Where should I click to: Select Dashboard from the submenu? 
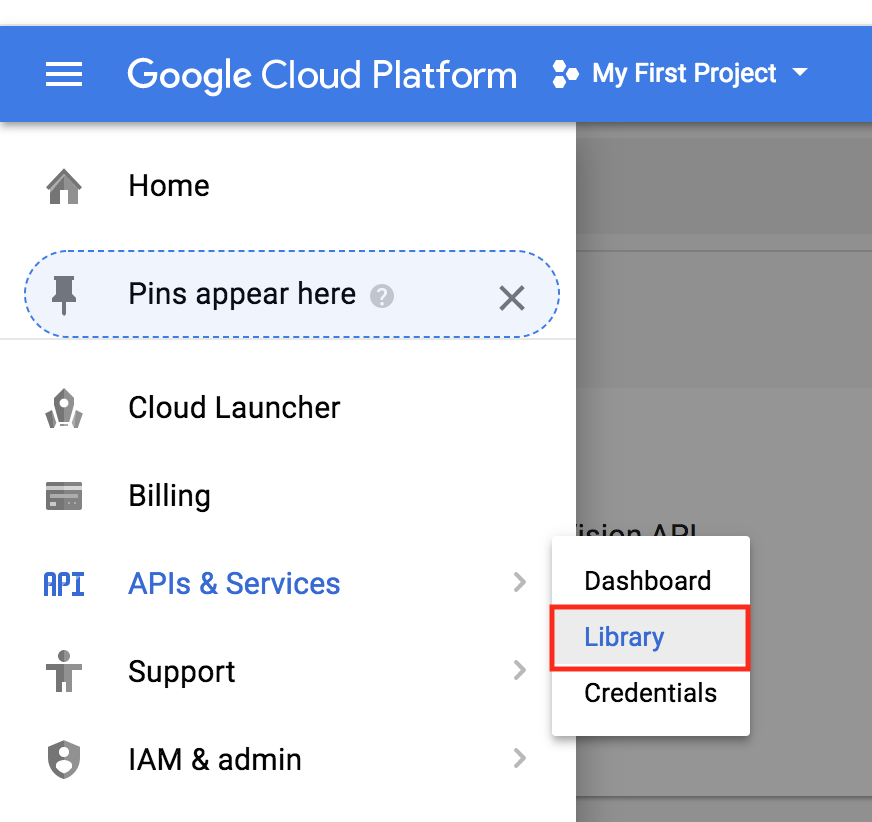648,581
